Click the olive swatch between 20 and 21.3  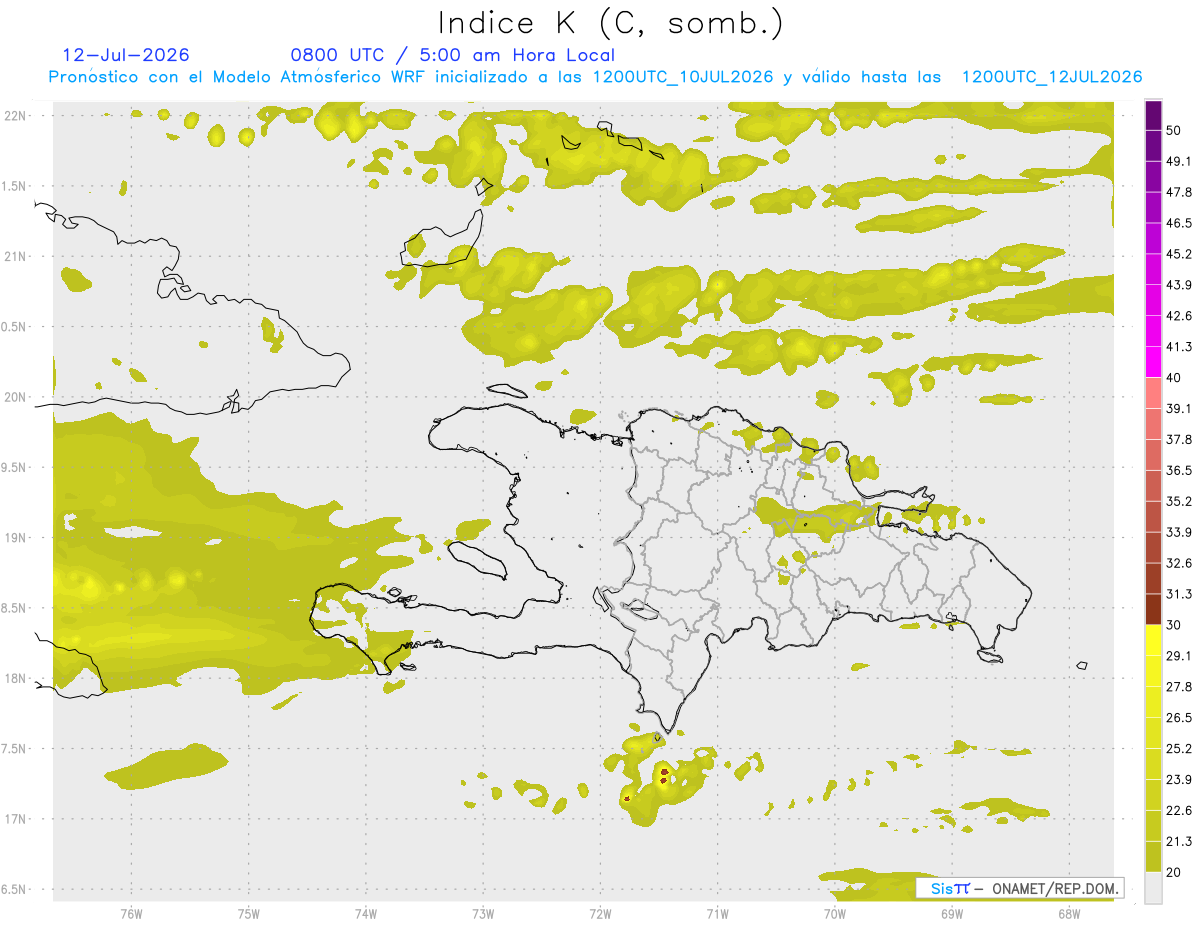tap(1153, 856)
